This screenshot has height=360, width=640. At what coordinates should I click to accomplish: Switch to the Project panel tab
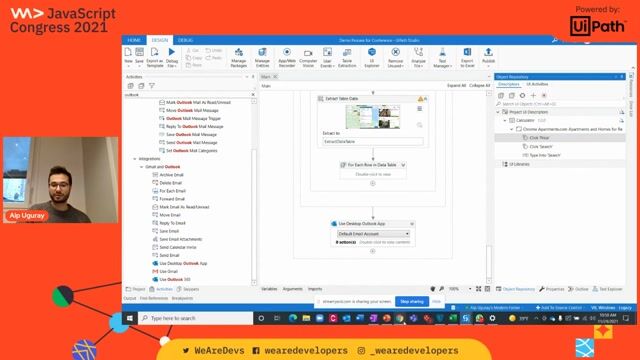point(136,289)
